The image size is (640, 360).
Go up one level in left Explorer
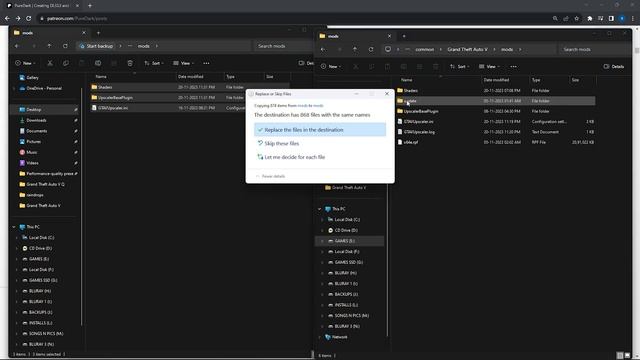point(49,46)
